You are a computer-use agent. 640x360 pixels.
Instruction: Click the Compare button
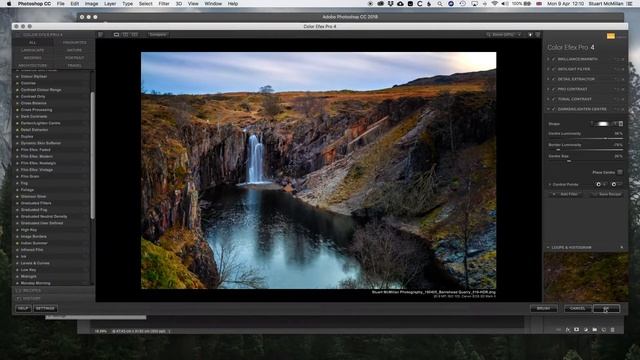[158, 35]
